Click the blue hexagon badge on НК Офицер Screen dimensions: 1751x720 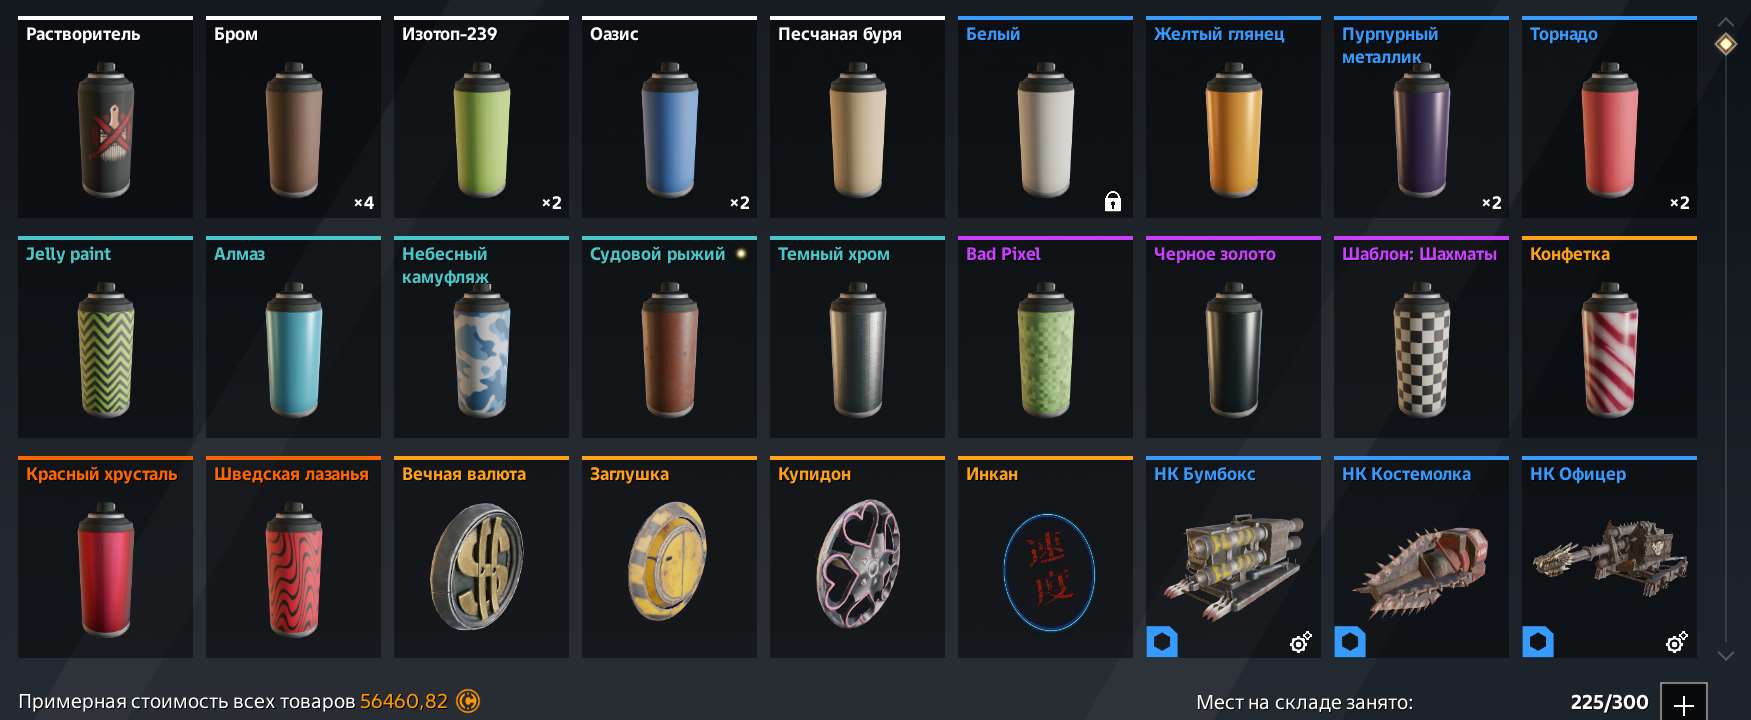[1538, 641]
